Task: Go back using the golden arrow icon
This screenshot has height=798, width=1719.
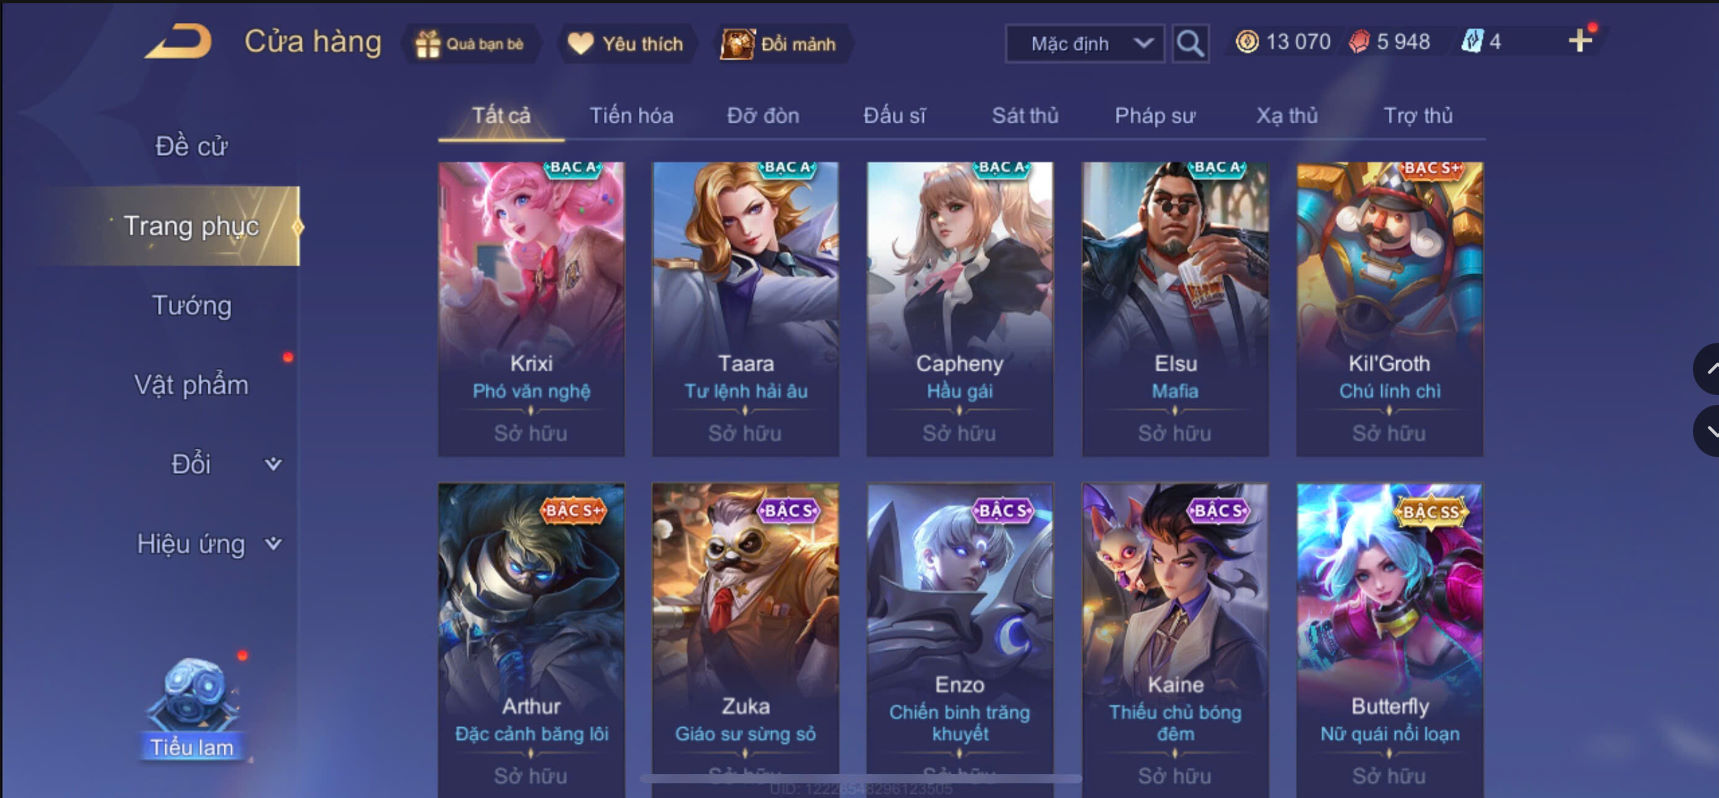Action: pyautogui.click(x=179, y=42)
